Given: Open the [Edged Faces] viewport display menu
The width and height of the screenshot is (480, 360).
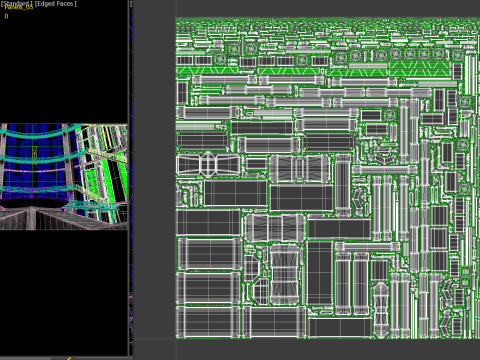Looking at the screenshot, I should 56,4.
